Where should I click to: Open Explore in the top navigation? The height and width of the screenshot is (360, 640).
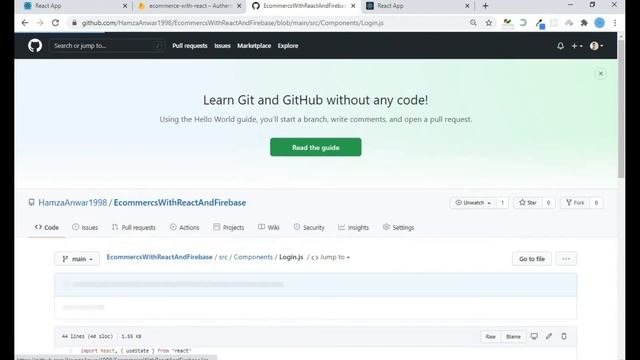click(x=288, y=46)
